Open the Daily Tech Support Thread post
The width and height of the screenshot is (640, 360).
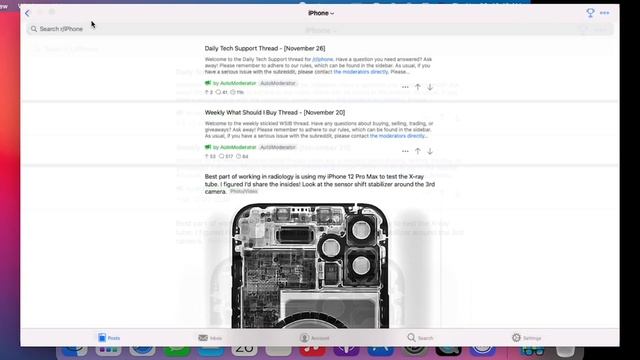(265, 48)
